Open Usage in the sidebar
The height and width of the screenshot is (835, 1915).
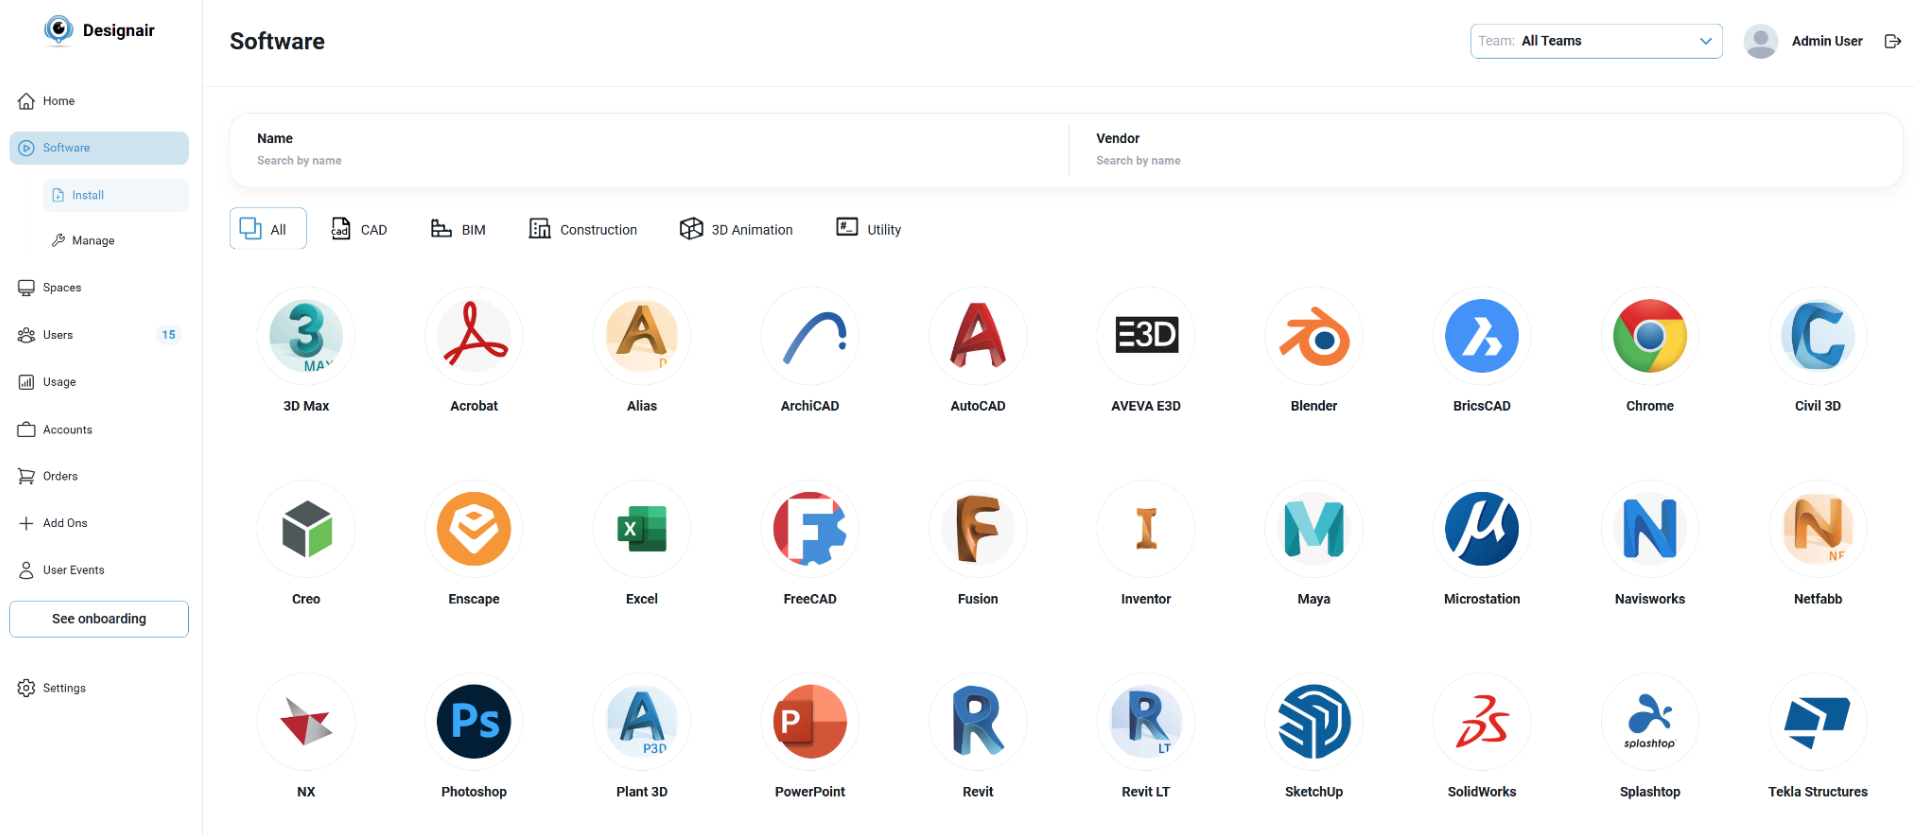[x=99, y=382]
